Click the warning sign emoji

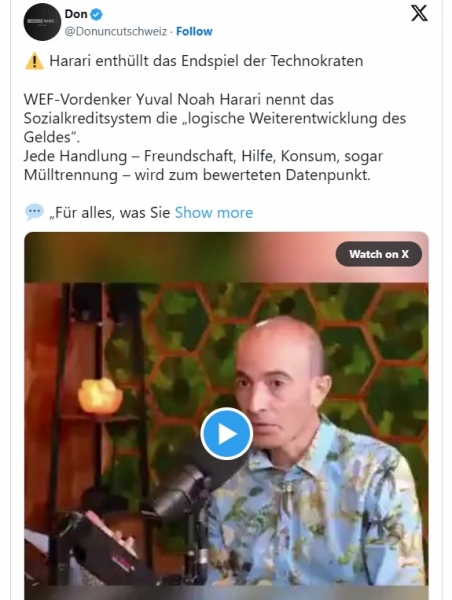coord(34,61)
